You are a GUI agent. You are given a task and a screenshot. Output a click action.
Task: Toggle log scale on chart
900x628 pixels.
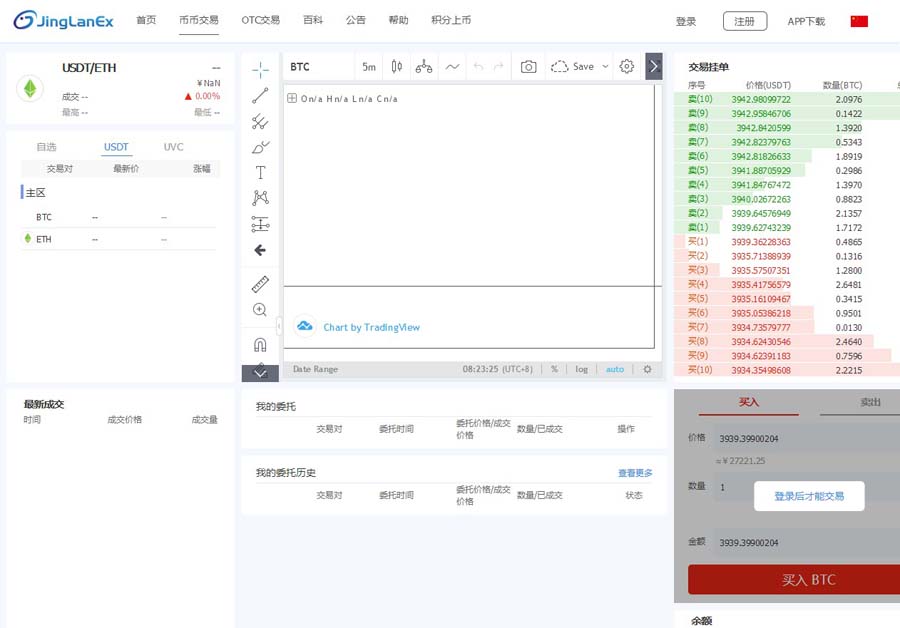coord(582,369)
